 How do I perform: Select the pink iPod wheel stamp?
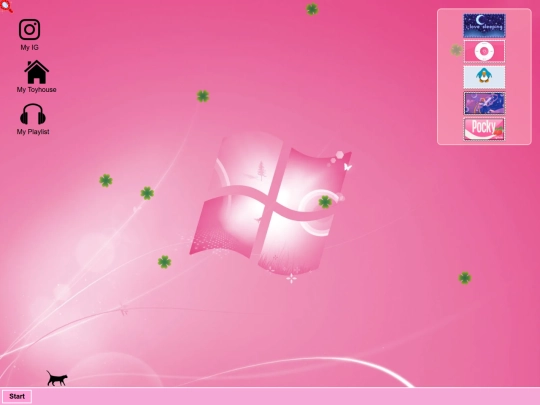point(484,51)
